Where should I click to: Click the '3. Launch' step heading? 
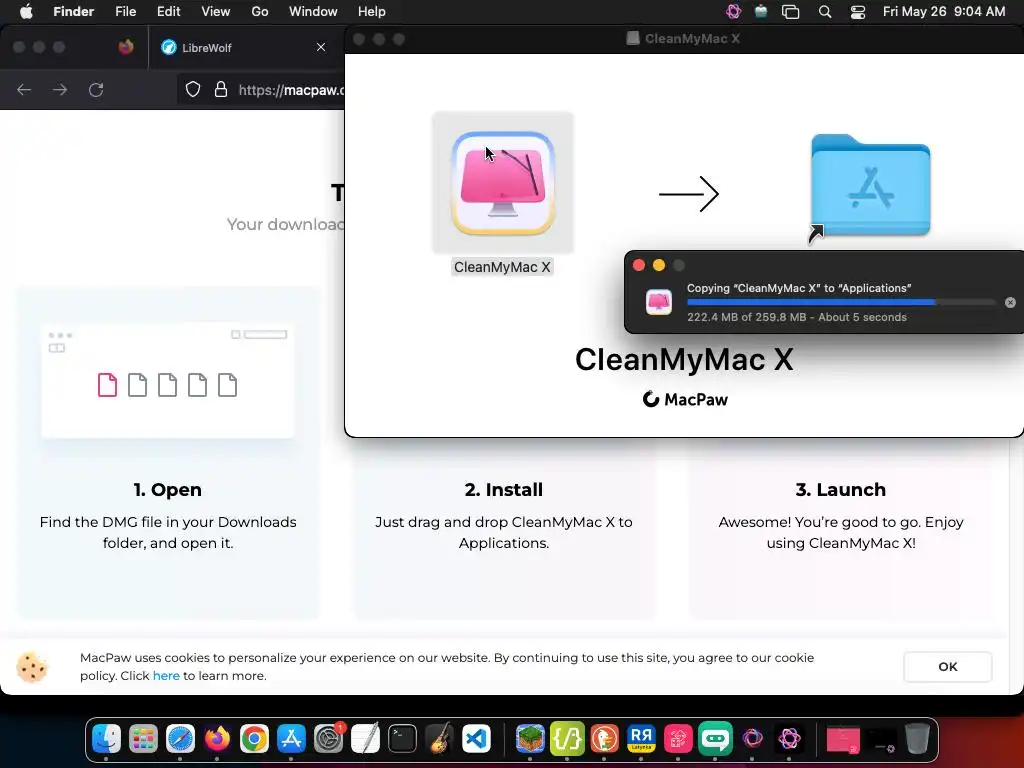click(840, 490)
